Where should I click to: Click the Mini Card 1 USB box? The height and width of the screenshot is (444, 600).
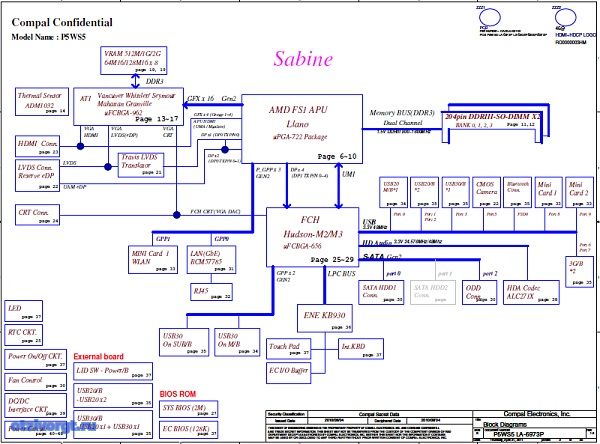click(548, 192)
